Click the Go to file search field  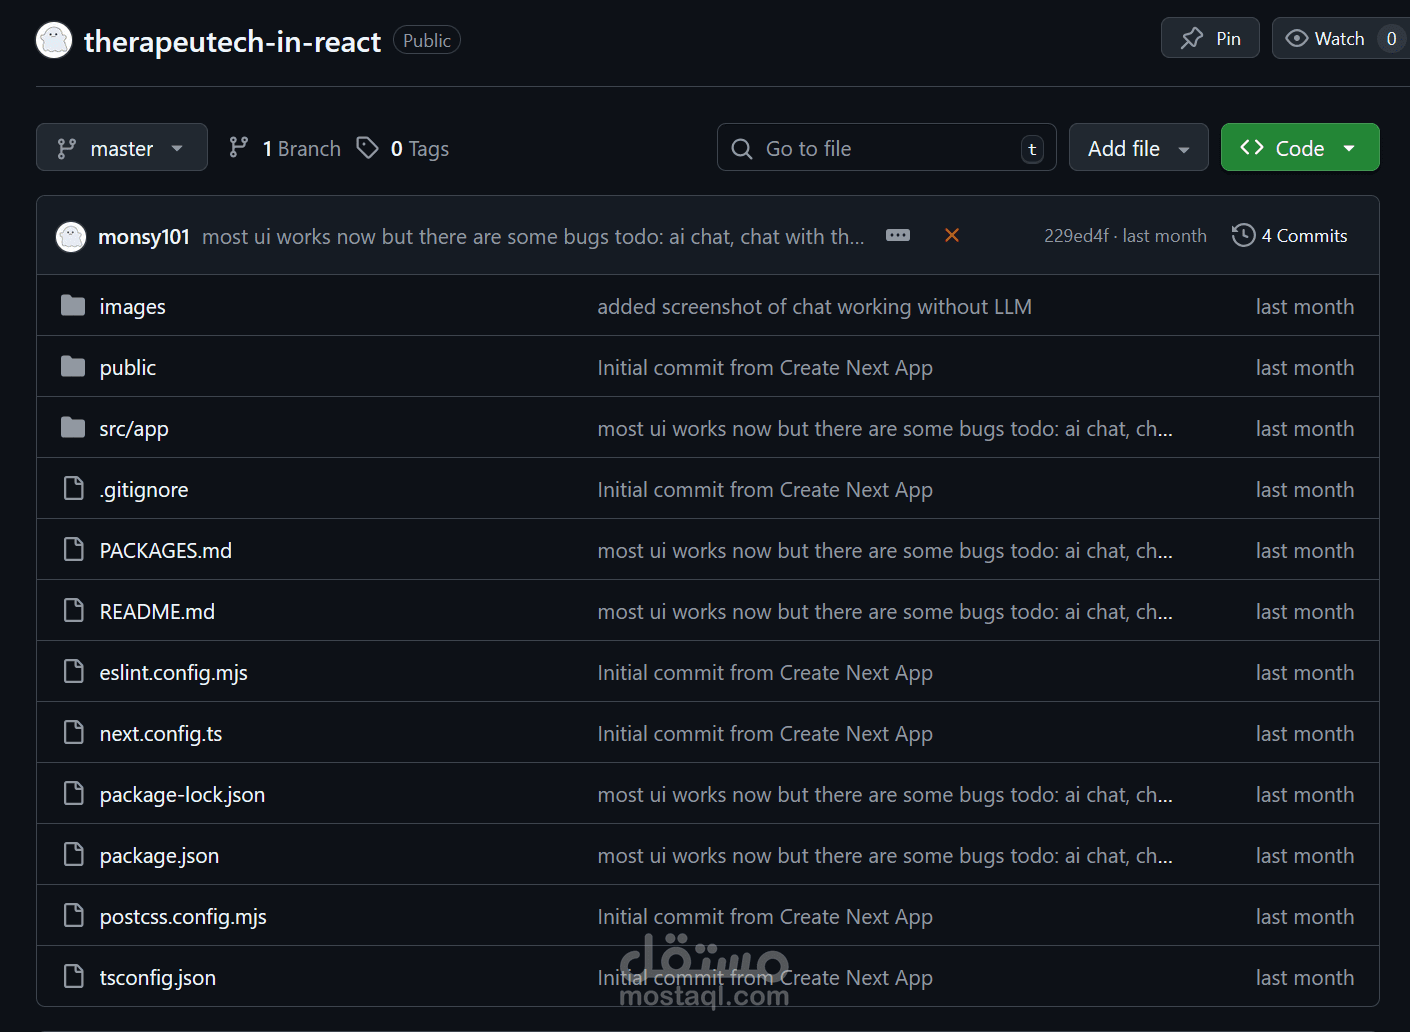tap(886, 148)
